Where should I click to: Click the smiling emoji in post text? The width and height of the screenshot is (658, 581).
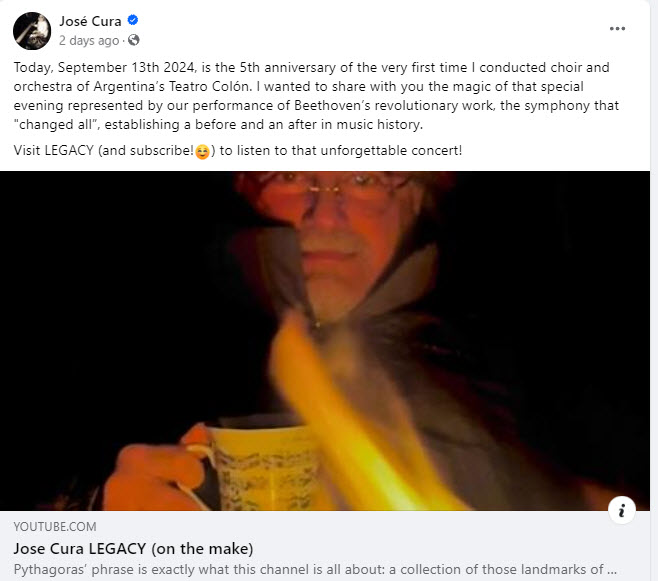202,151
